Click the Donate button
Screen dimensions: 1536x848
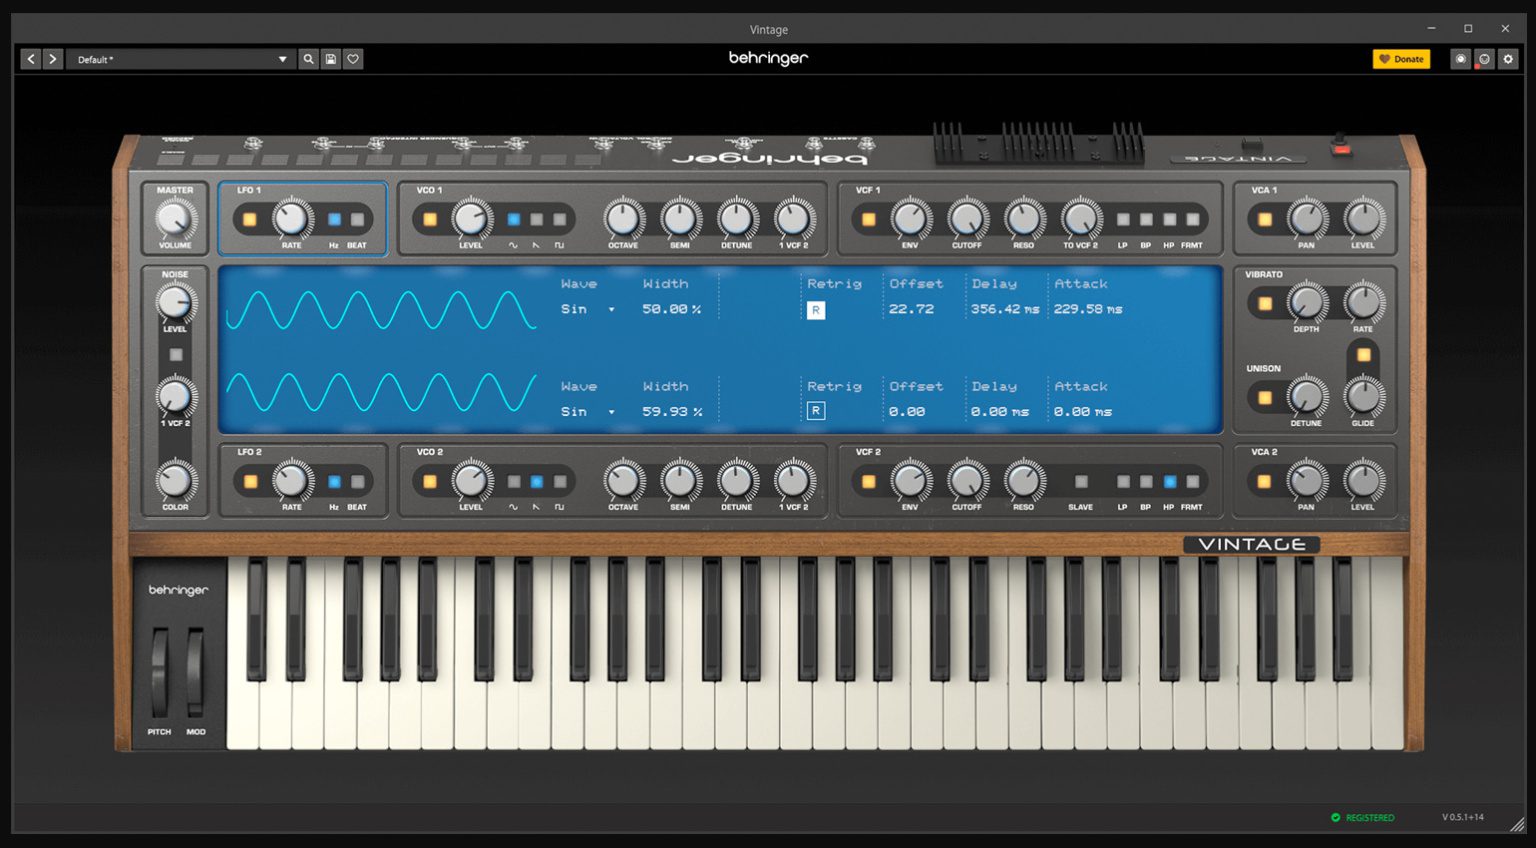[1401, 59]
